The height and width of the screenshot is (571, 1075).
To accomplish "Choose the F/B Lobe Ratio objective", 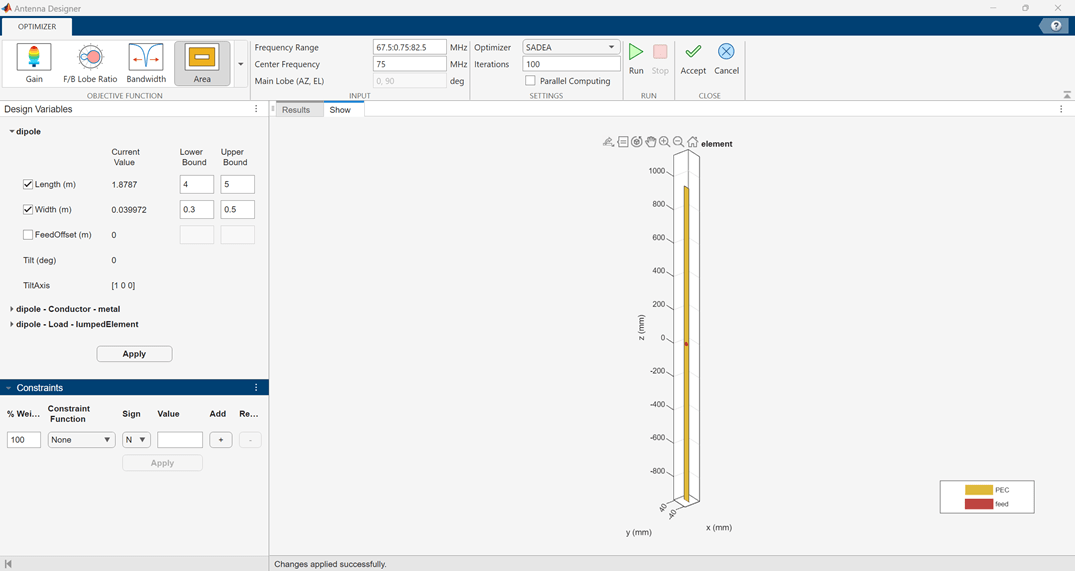I will [90, 63].
